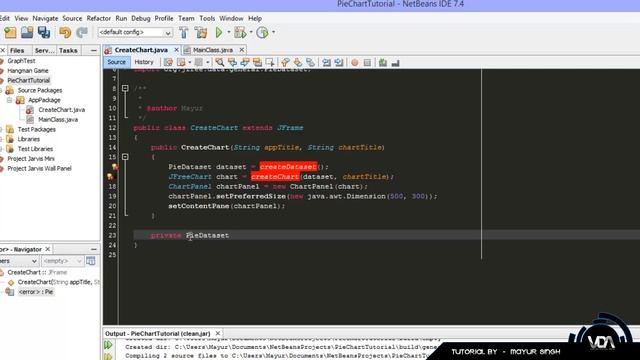The image size is (640, 360).
Task: Click the Shift Line Left icon
Action: (326, 62)
